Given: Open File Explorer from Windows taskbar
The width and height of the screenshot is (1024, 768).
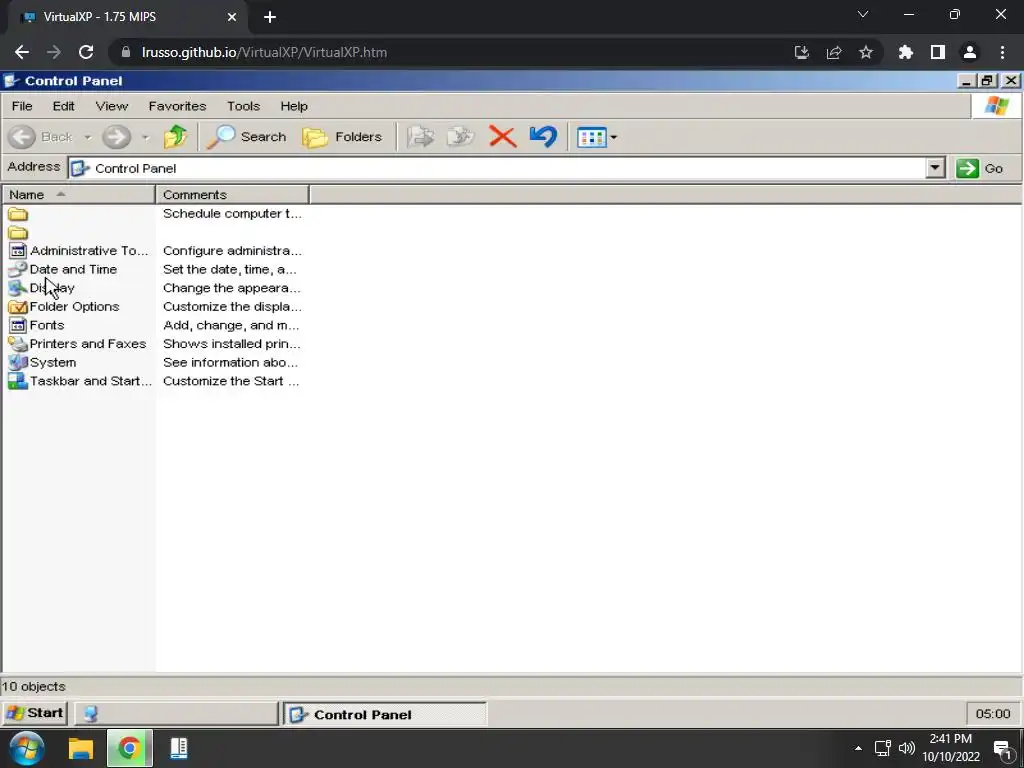Looking at the screenshot, I should [81, 748].
